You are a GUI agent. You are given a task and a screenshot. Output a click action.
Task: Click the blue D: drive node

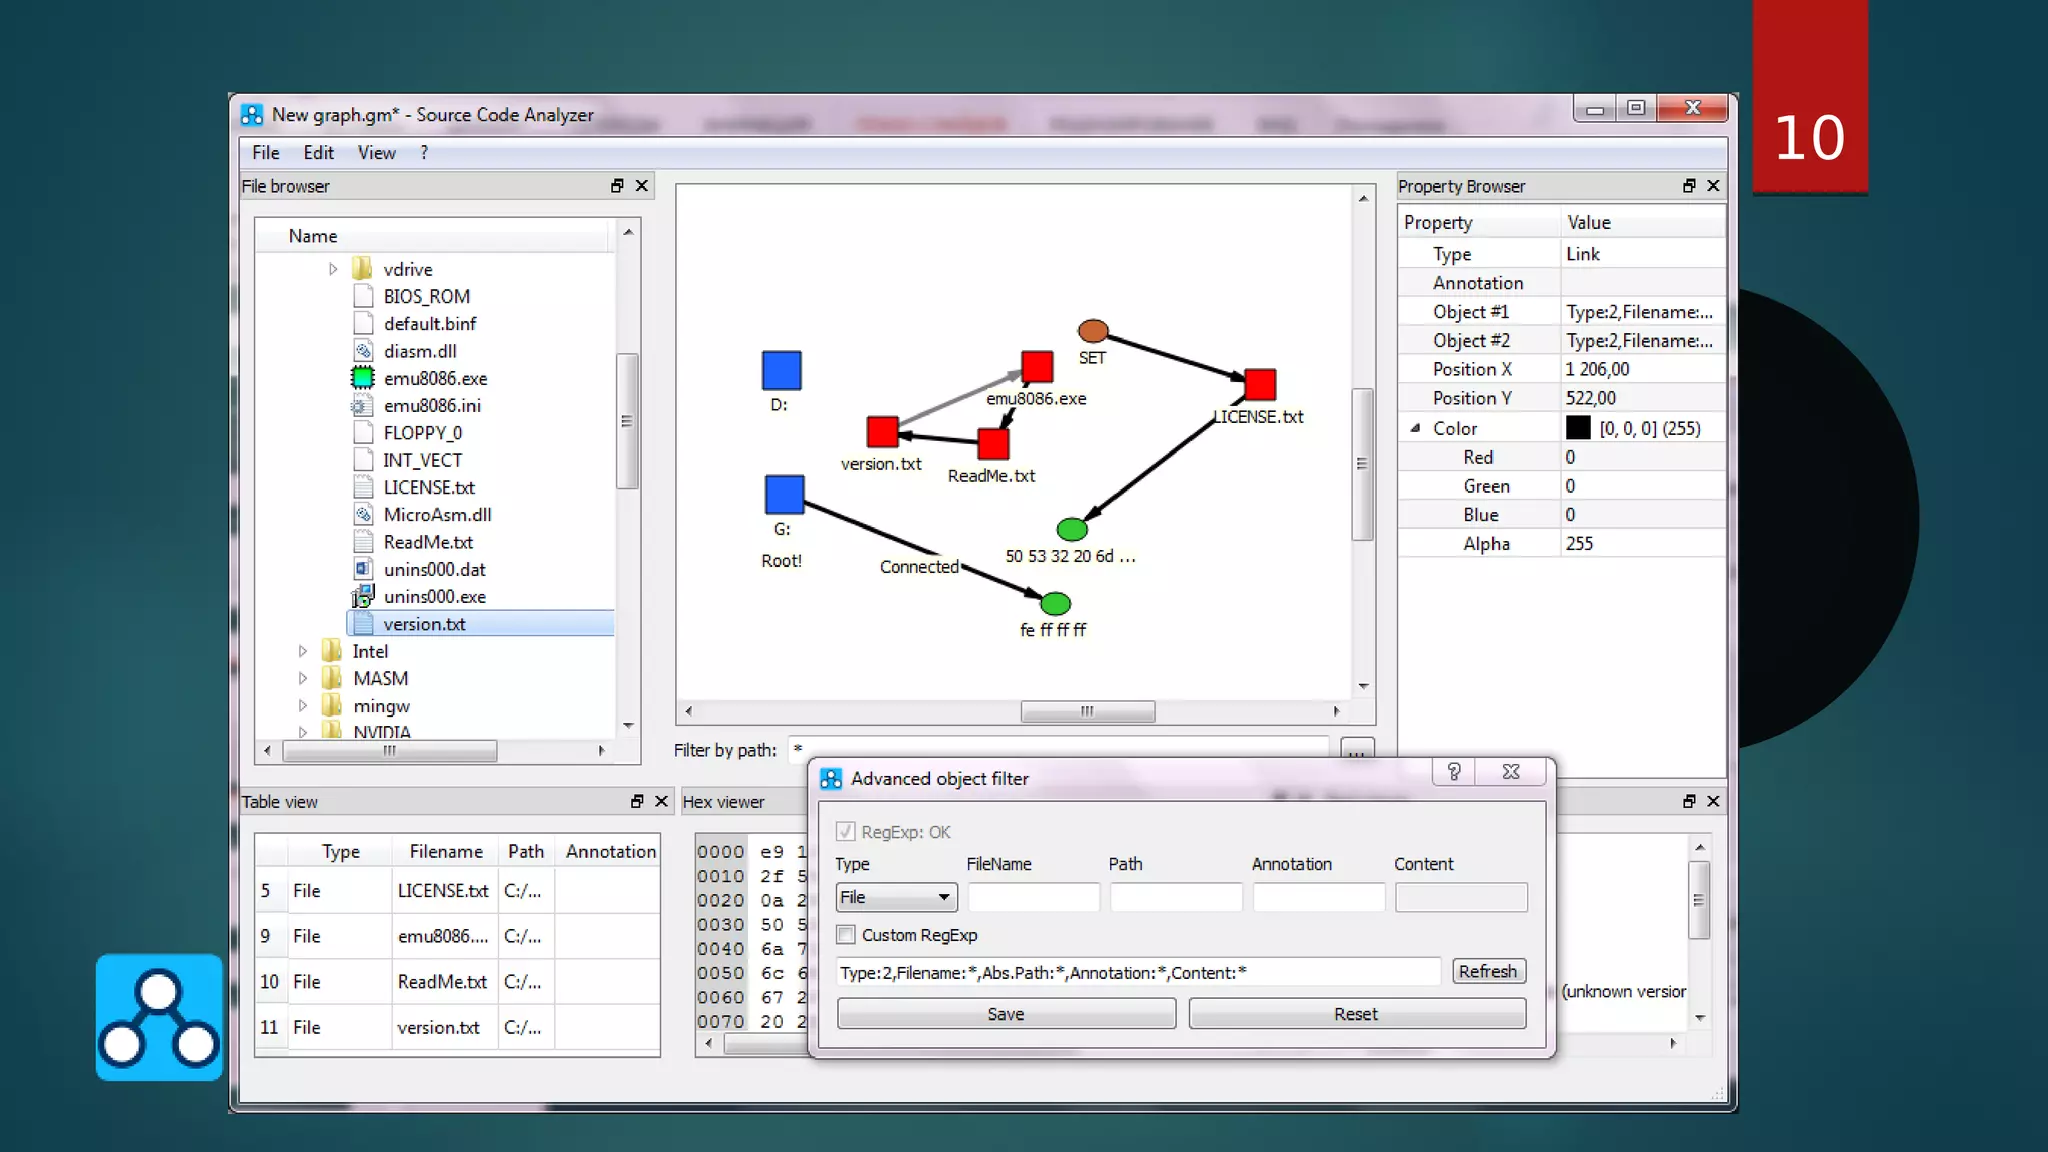pyautogui.click(x=781, y=370)
